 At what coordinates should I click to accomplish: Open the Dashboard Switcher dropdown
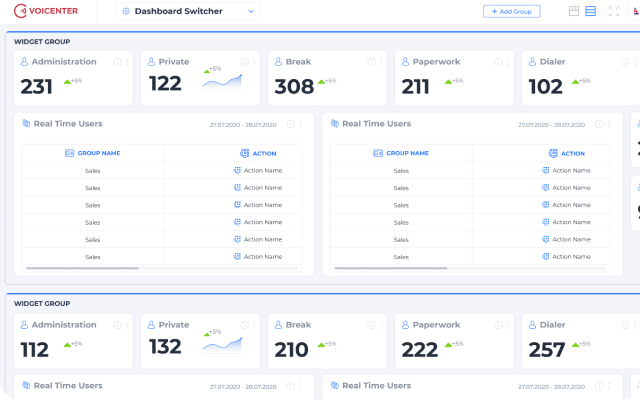pos(188,11)
